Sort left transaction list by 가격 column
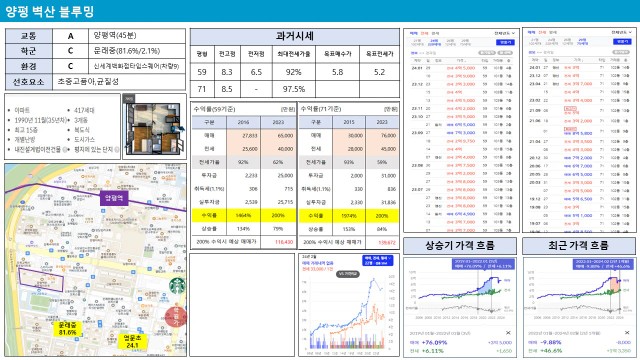Viewport: 640px width, 360px height. coord(461,60)
